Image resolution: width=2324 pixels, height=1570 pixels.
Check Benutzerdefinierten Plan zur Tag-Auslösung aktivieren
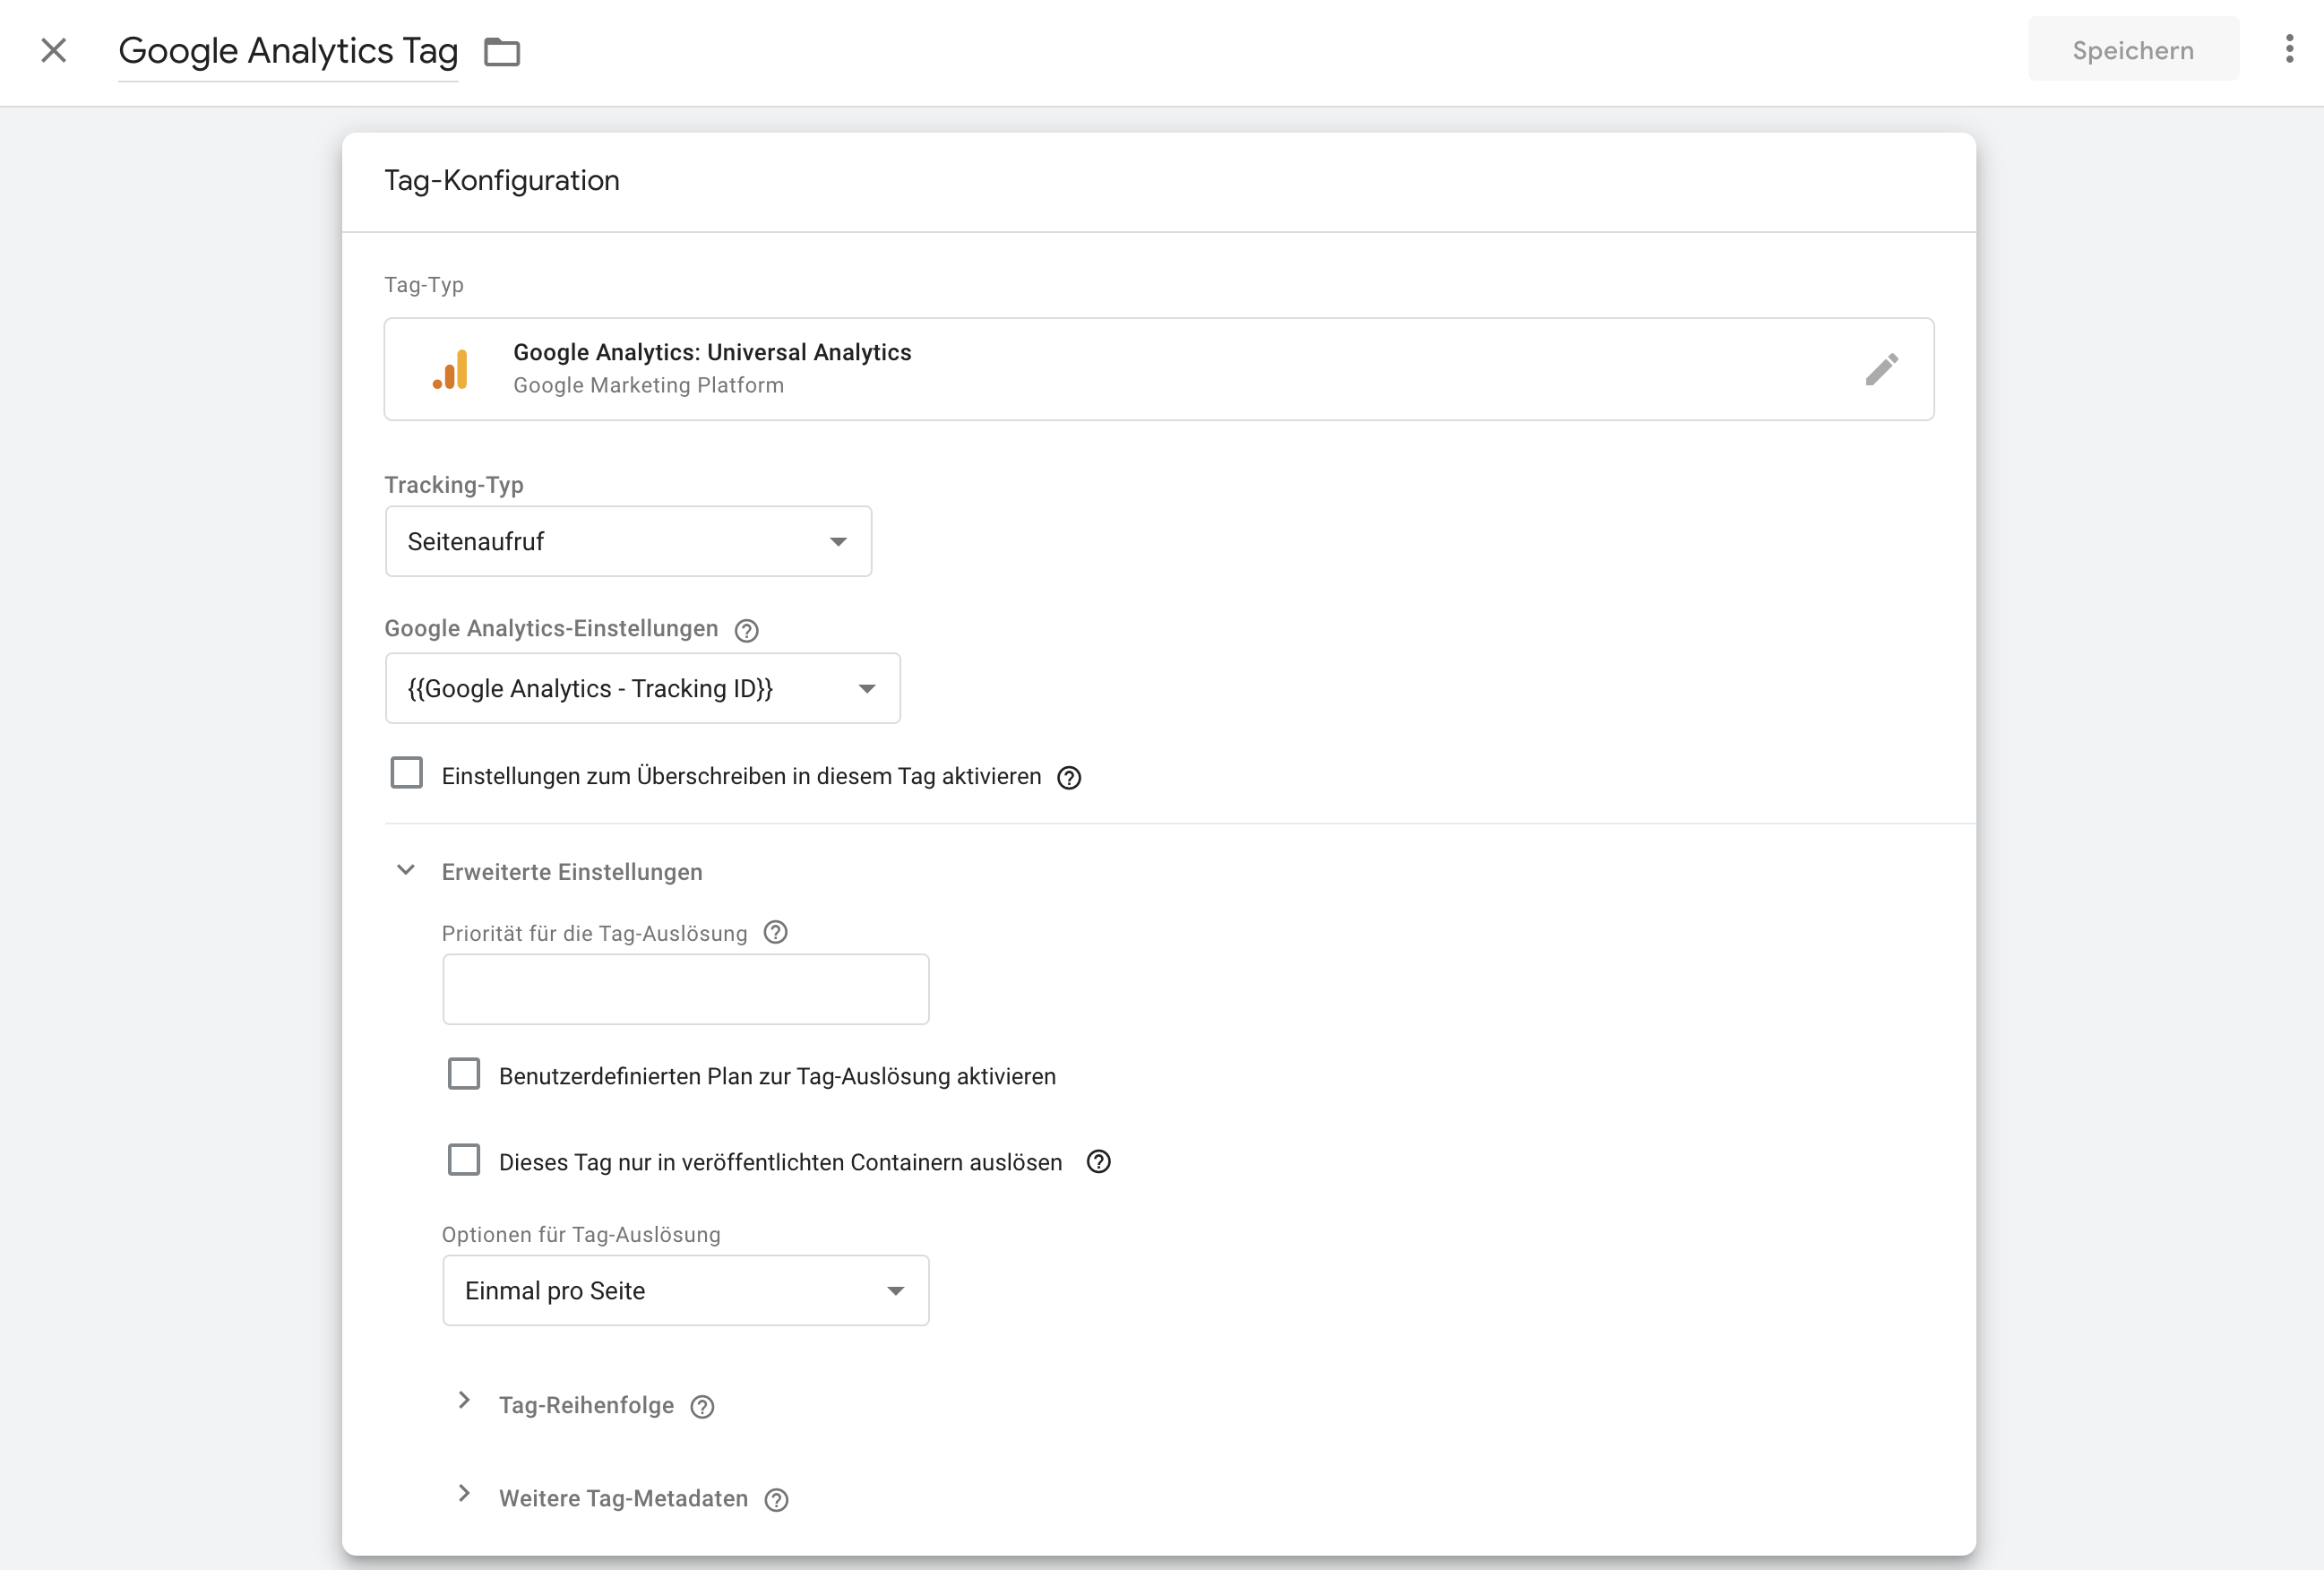coord(464,1074)
